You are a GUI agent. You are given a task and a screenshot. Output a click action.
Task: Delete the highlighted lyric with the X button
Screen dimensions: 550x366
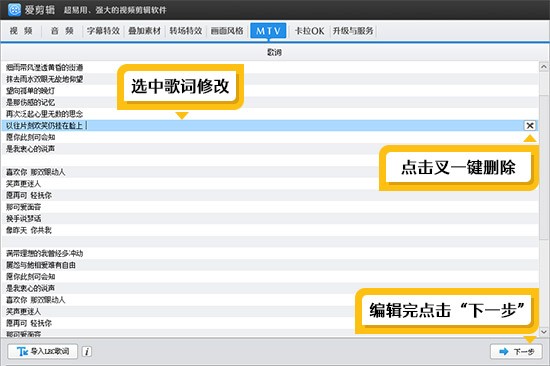coord(530,125)
